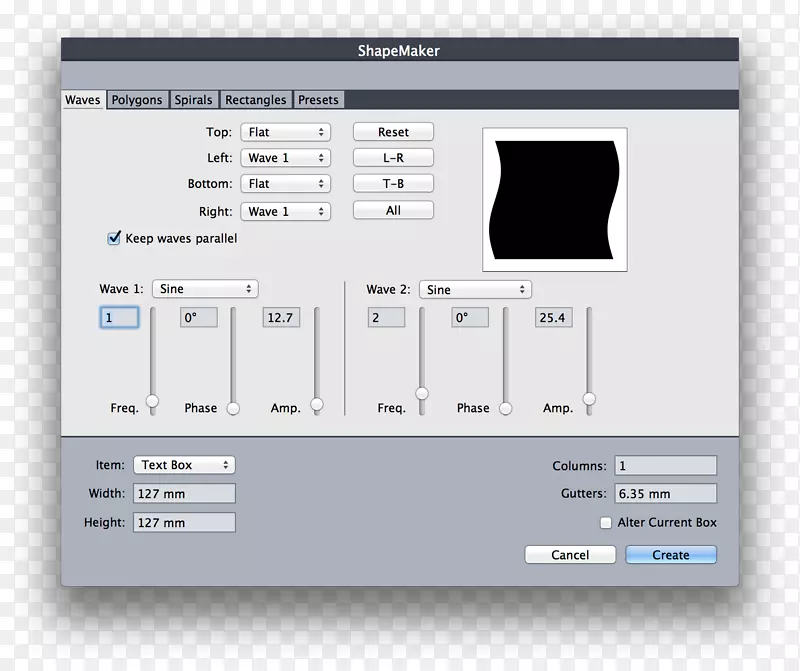Click the Create button
800x671 pixels.
point(671,555)
